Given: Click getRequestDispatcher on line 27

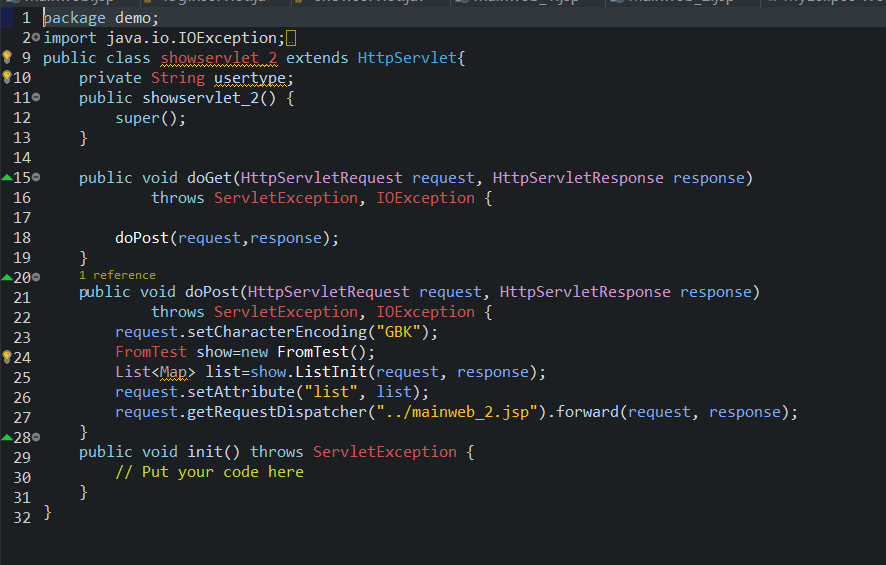Looking at the screenshot, I should [277, 412].
